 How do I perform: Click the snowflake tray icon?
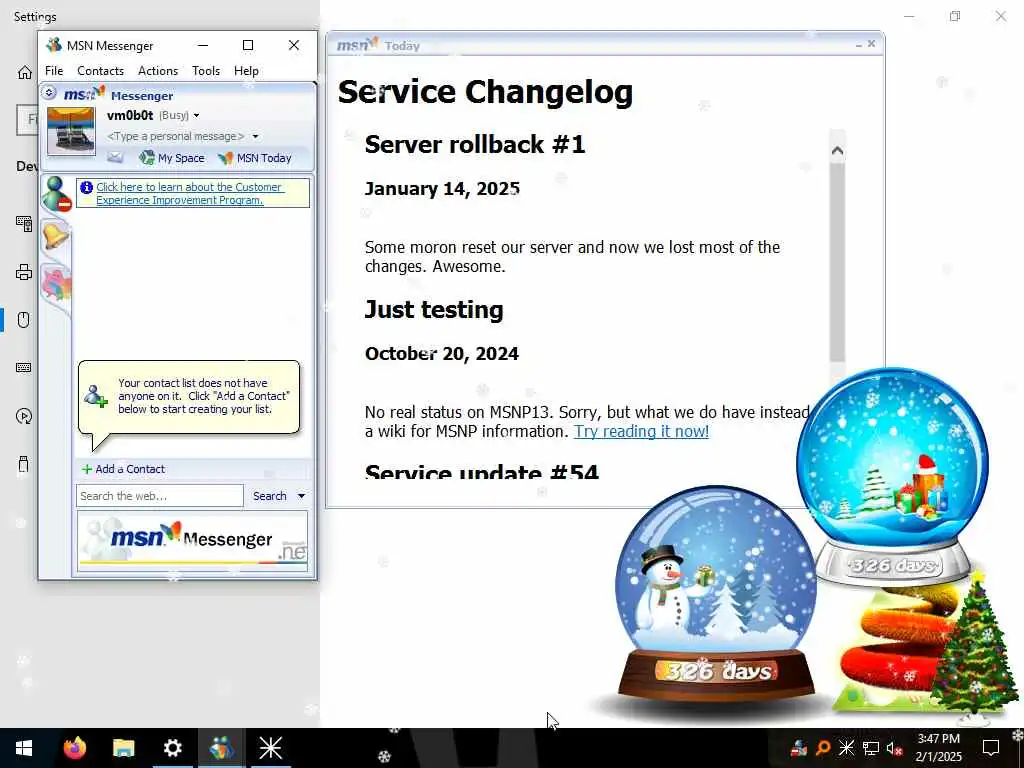coord(846,748)
